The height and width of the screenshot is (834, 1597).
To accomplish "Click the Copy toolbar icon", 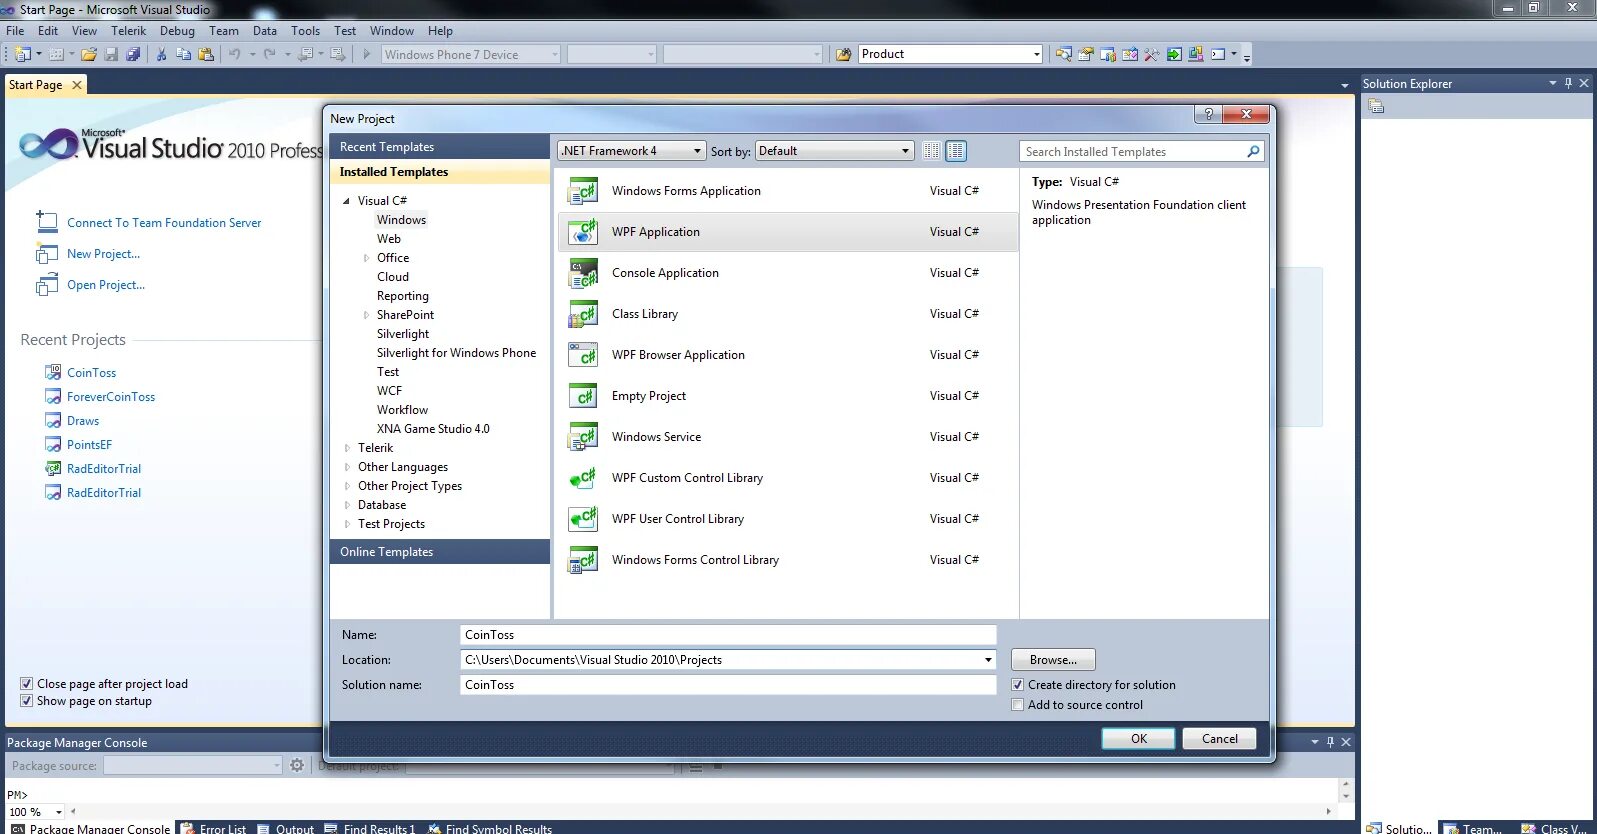I will click(x=184, y=54).
